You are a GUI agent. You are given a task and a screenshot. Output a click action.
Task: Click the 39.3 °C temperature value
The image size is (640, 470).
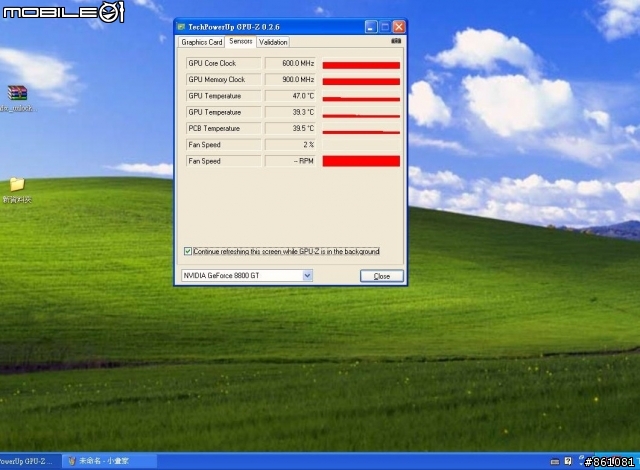tap(291, 112)
